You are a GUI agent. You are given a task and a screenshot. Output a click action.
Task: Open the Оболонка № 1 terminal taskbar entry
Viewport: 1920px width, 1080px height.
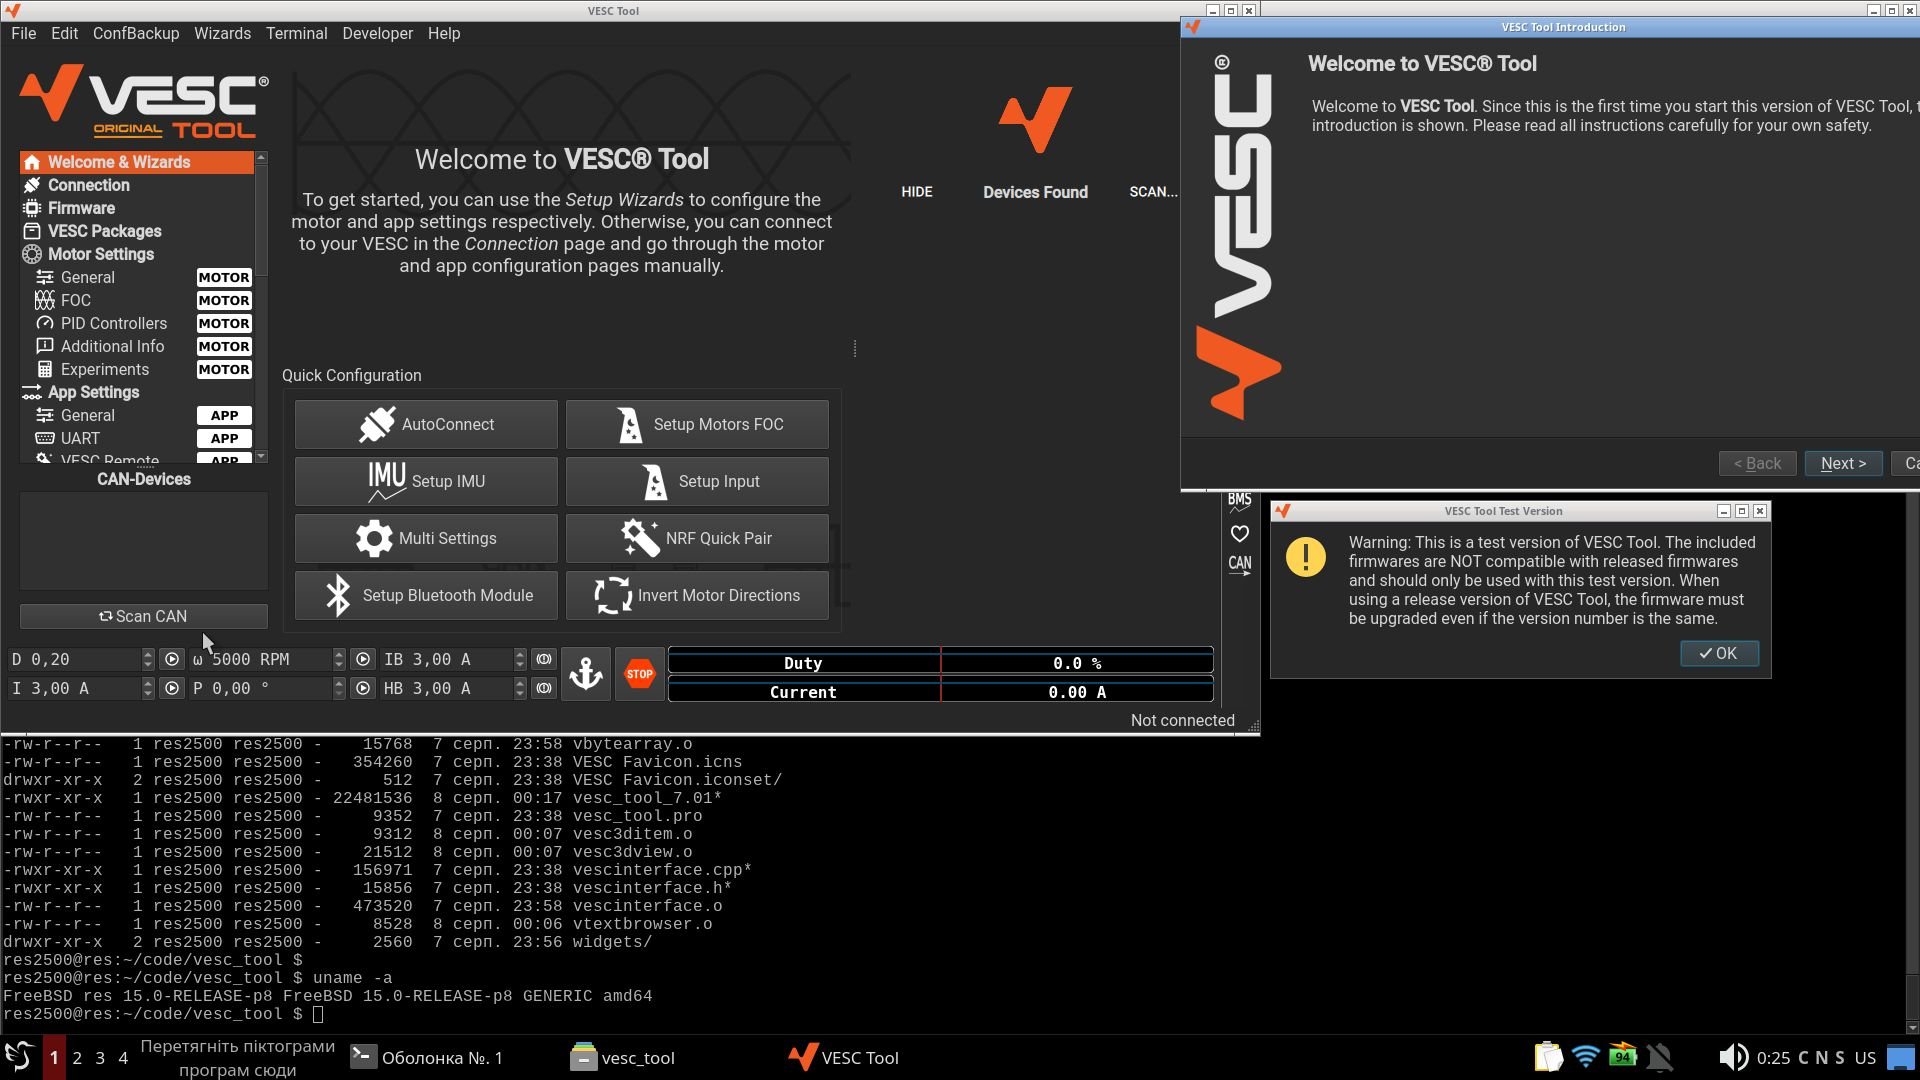point(428,1058)
